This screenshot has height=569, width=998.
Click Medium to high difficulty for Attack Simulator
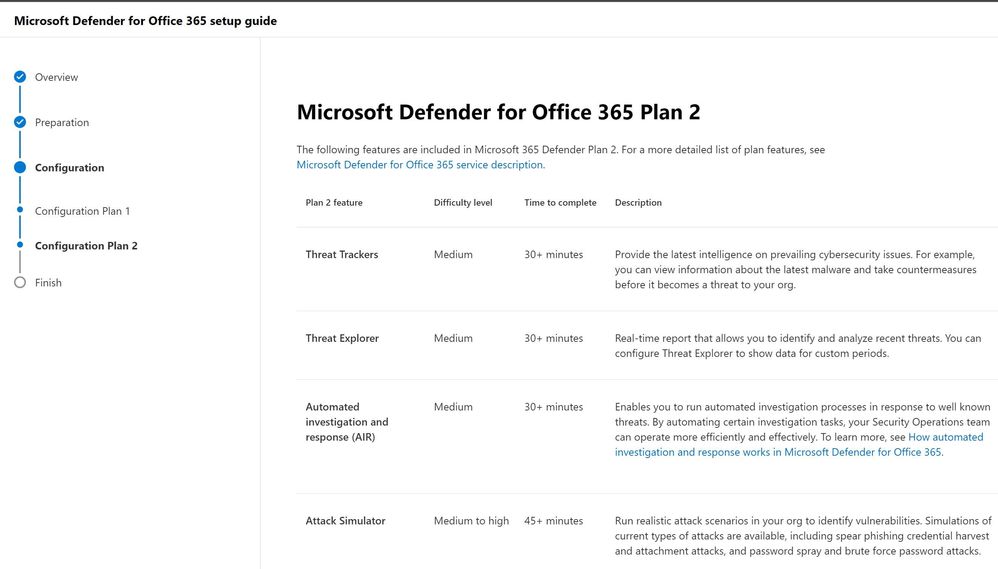pyautogui.click(x=472, y=521)
